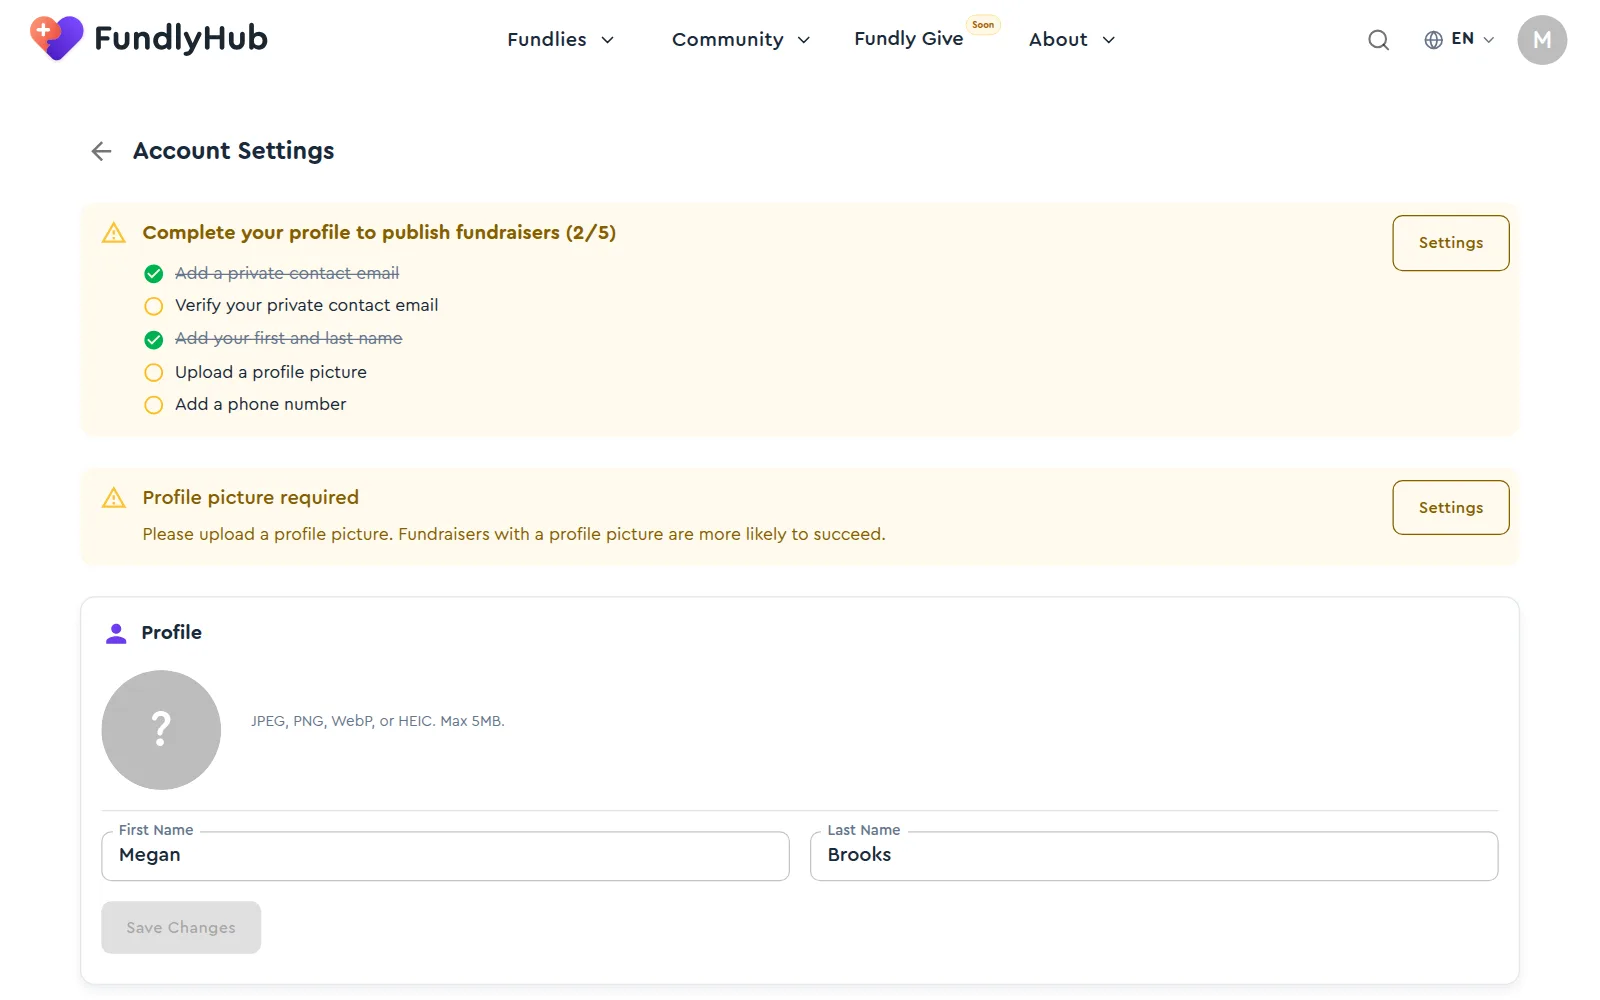This screenshot has width=1600, height=1000.
Task: Click the Save Changes button
Action: [181, 928]
